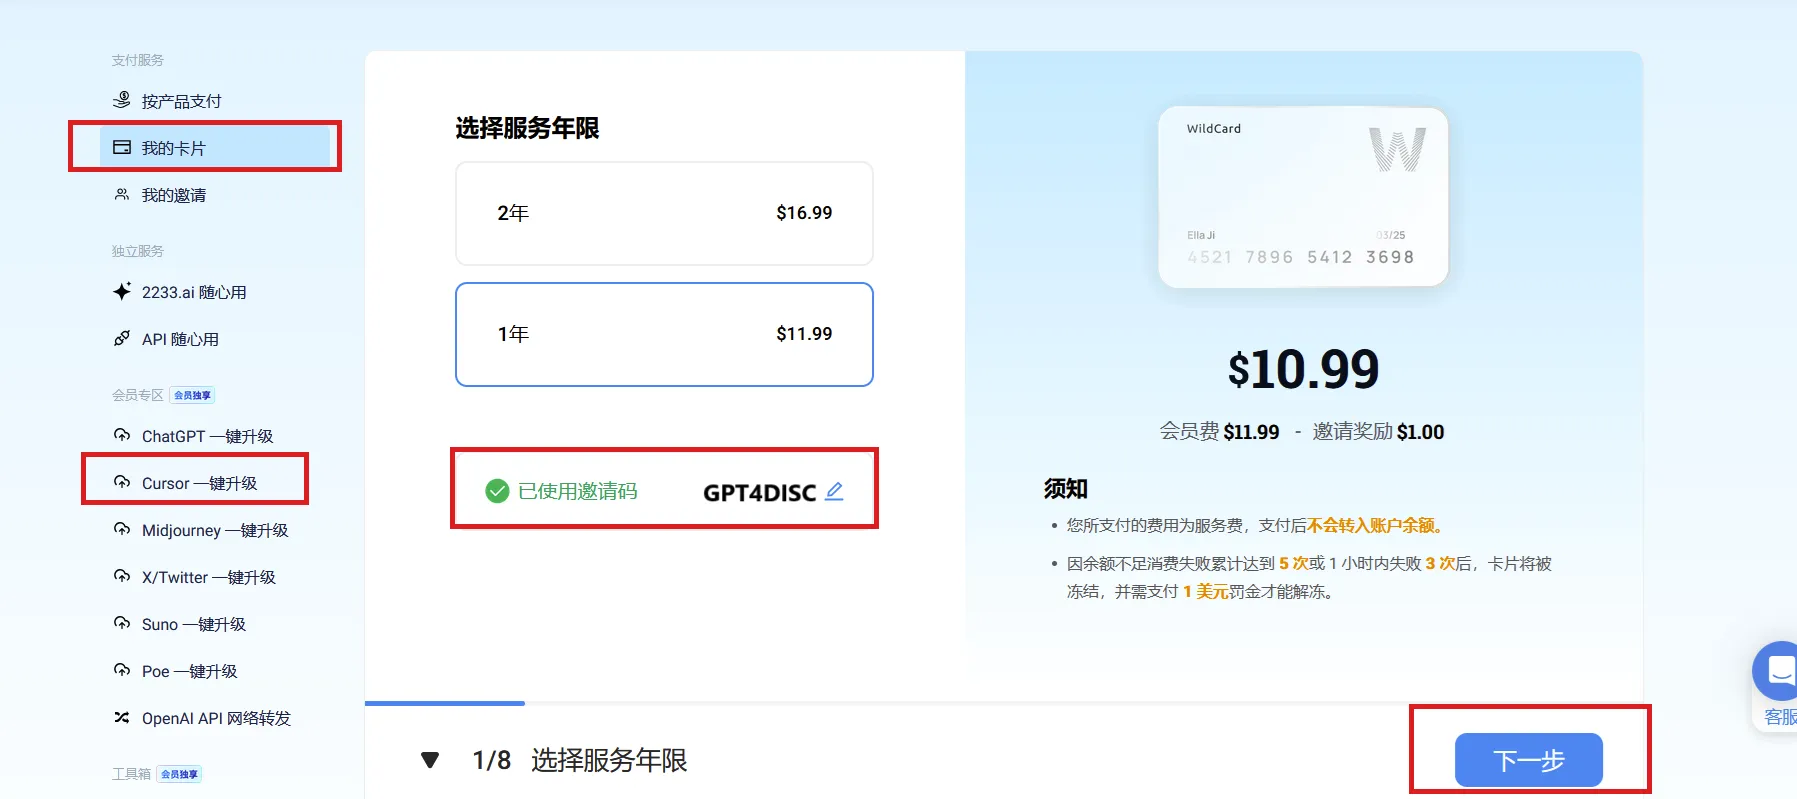Select Midjourney 一键升级 menu entry
This screenshot has width=1797, height=799.
(215, 530)
